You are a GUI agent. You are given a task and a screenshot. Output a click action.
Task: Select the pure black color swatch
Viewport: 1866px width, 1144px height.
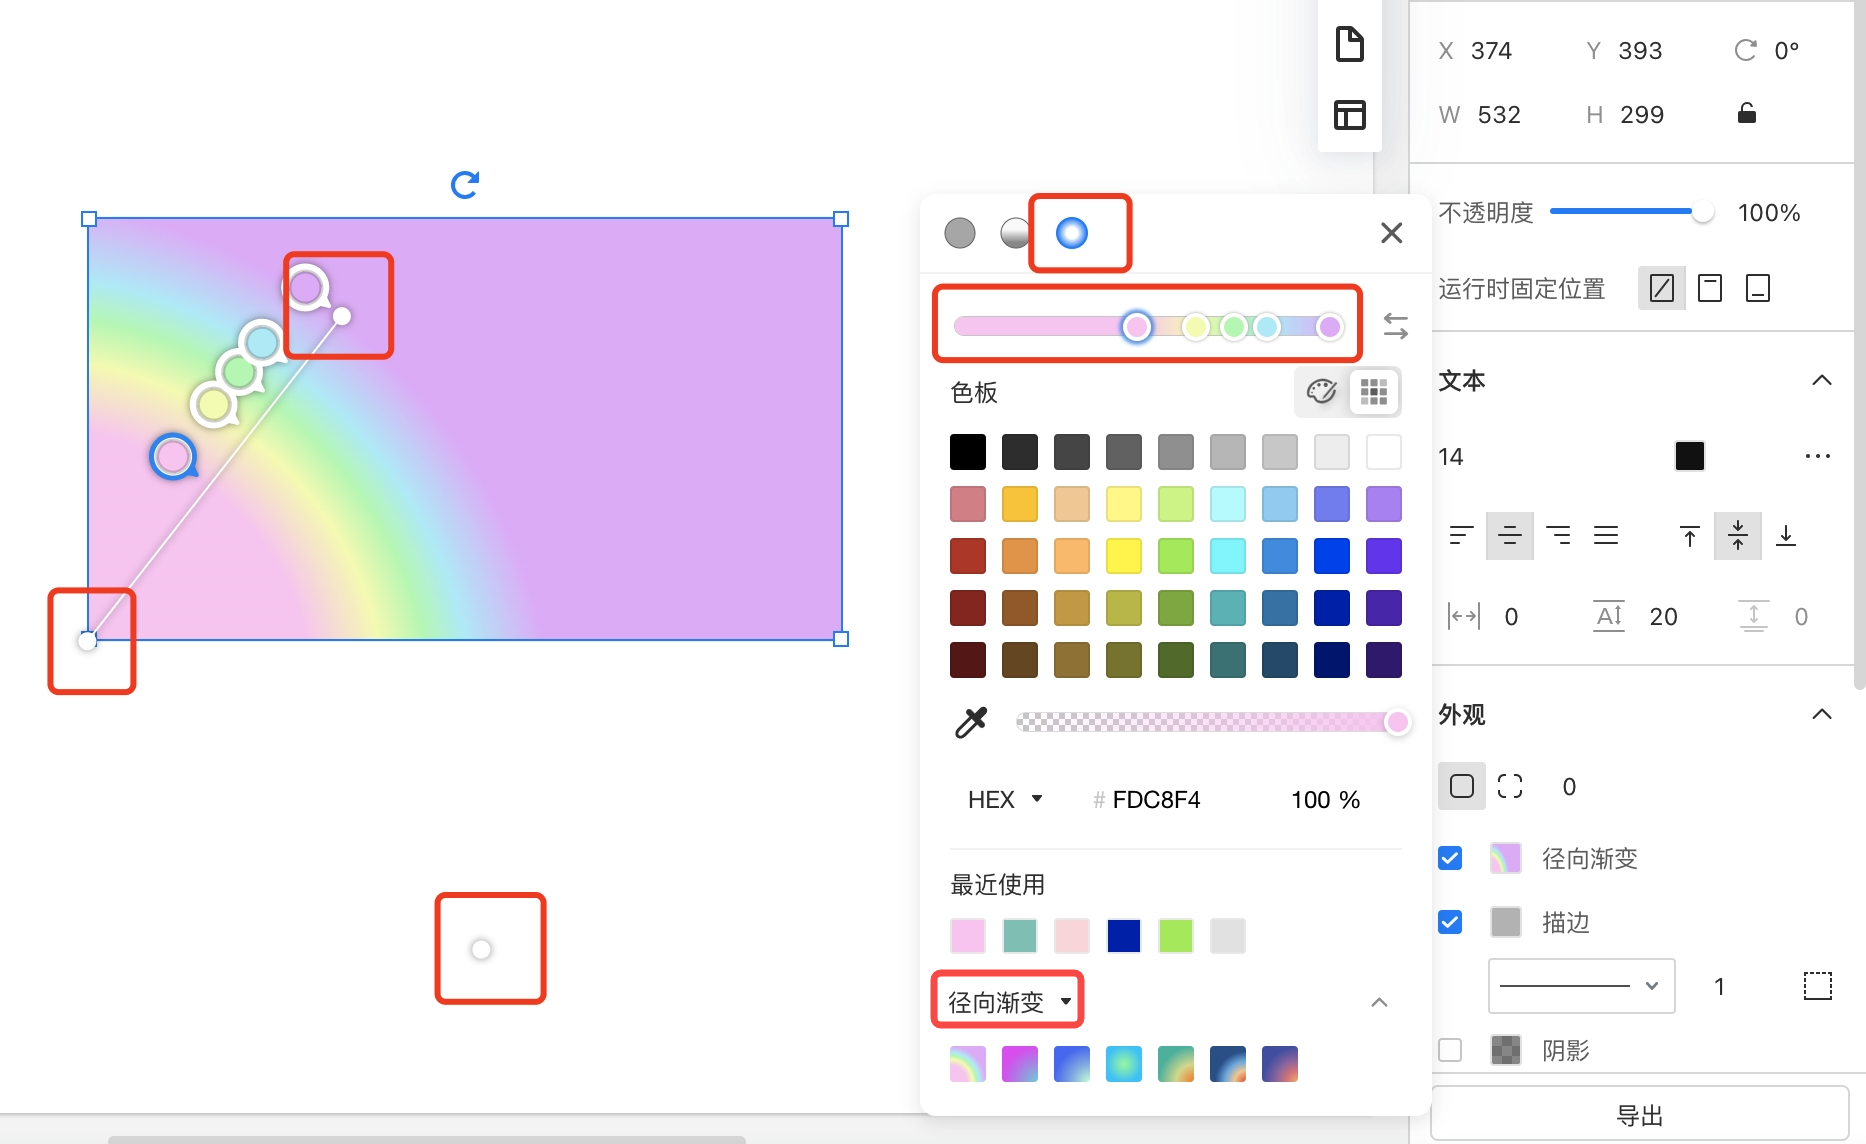[968, 452]
